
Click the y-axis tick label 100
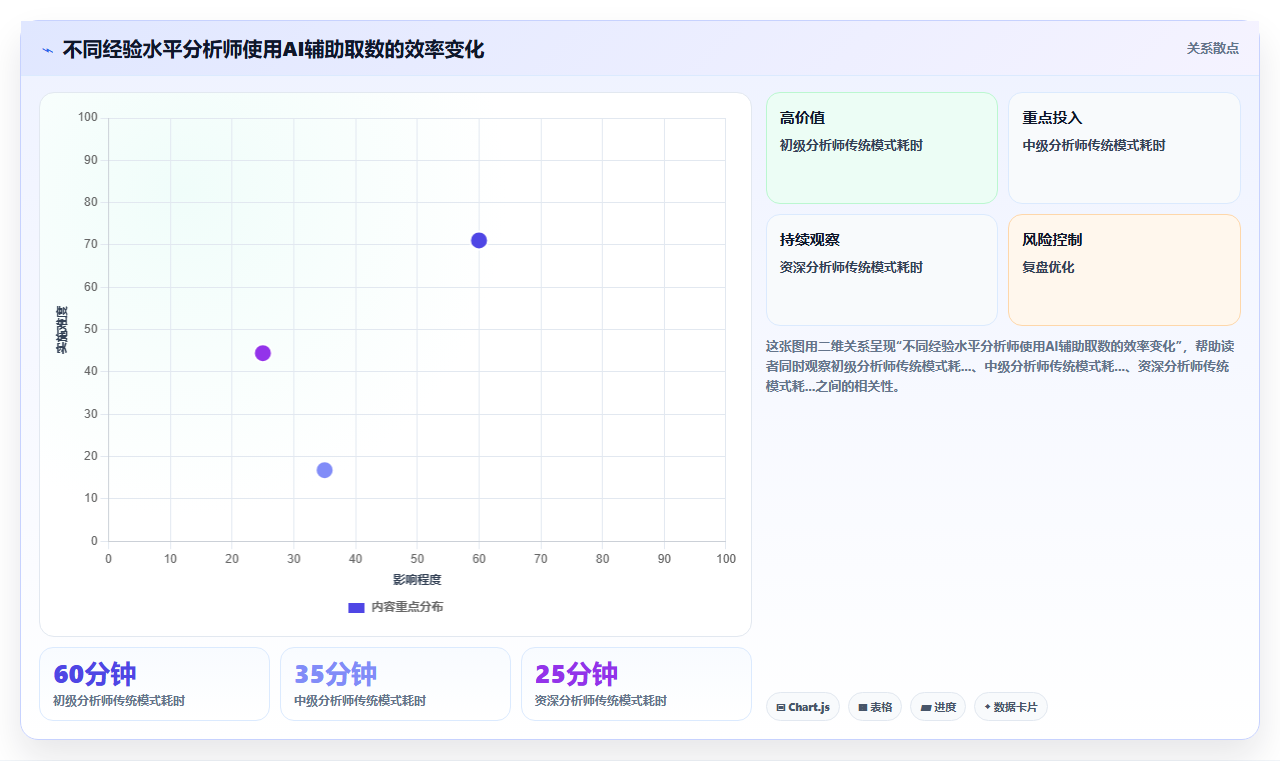tap(88, 118)
